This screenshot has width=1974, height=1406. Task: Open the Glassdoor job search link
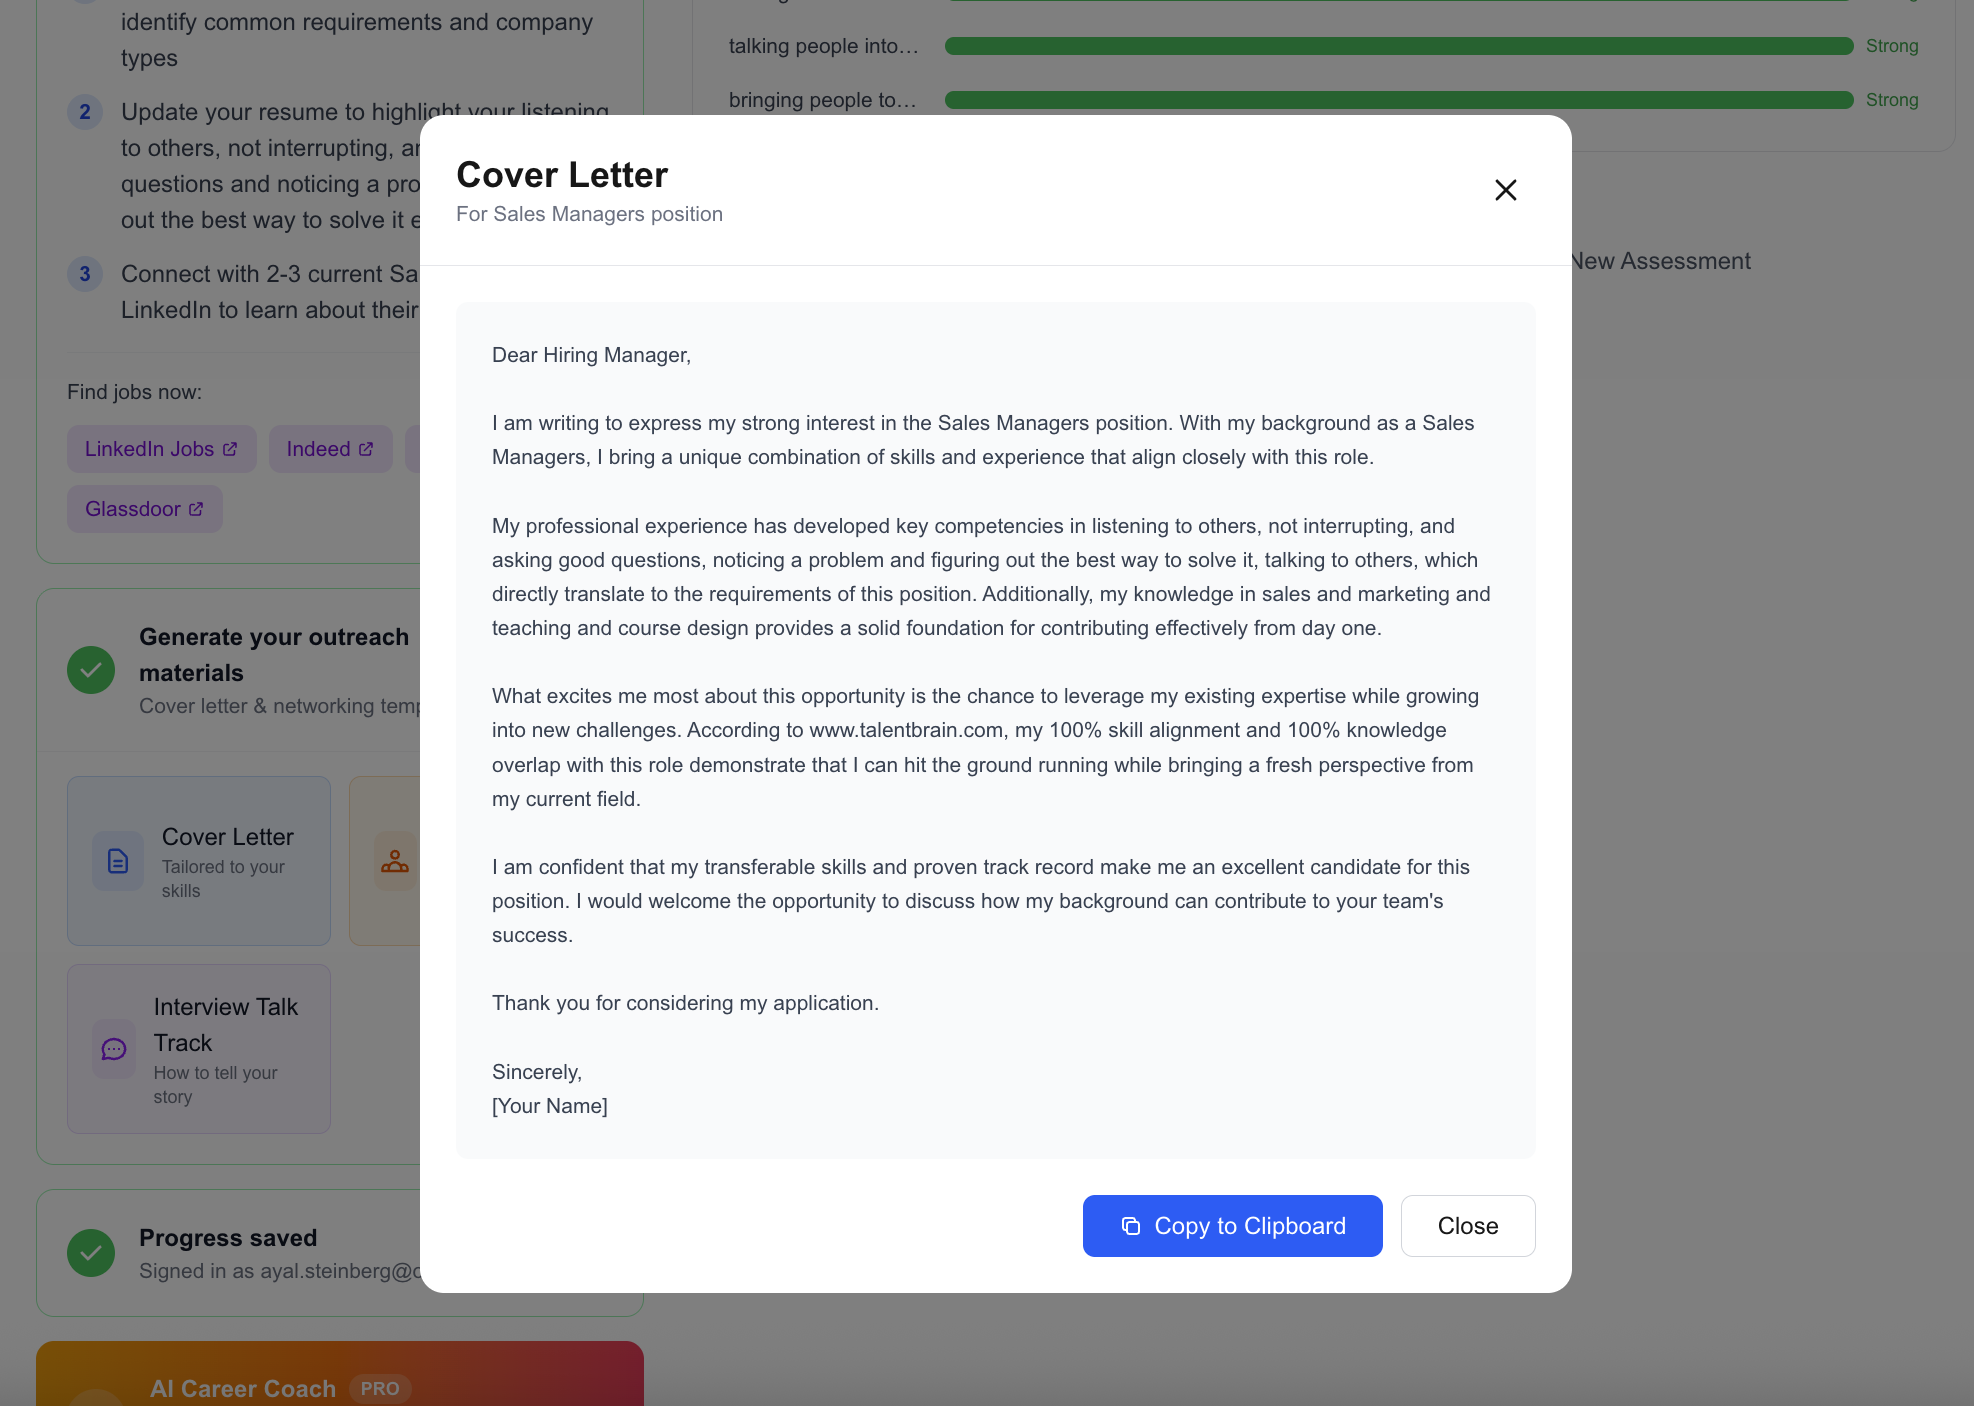point(144,508)
